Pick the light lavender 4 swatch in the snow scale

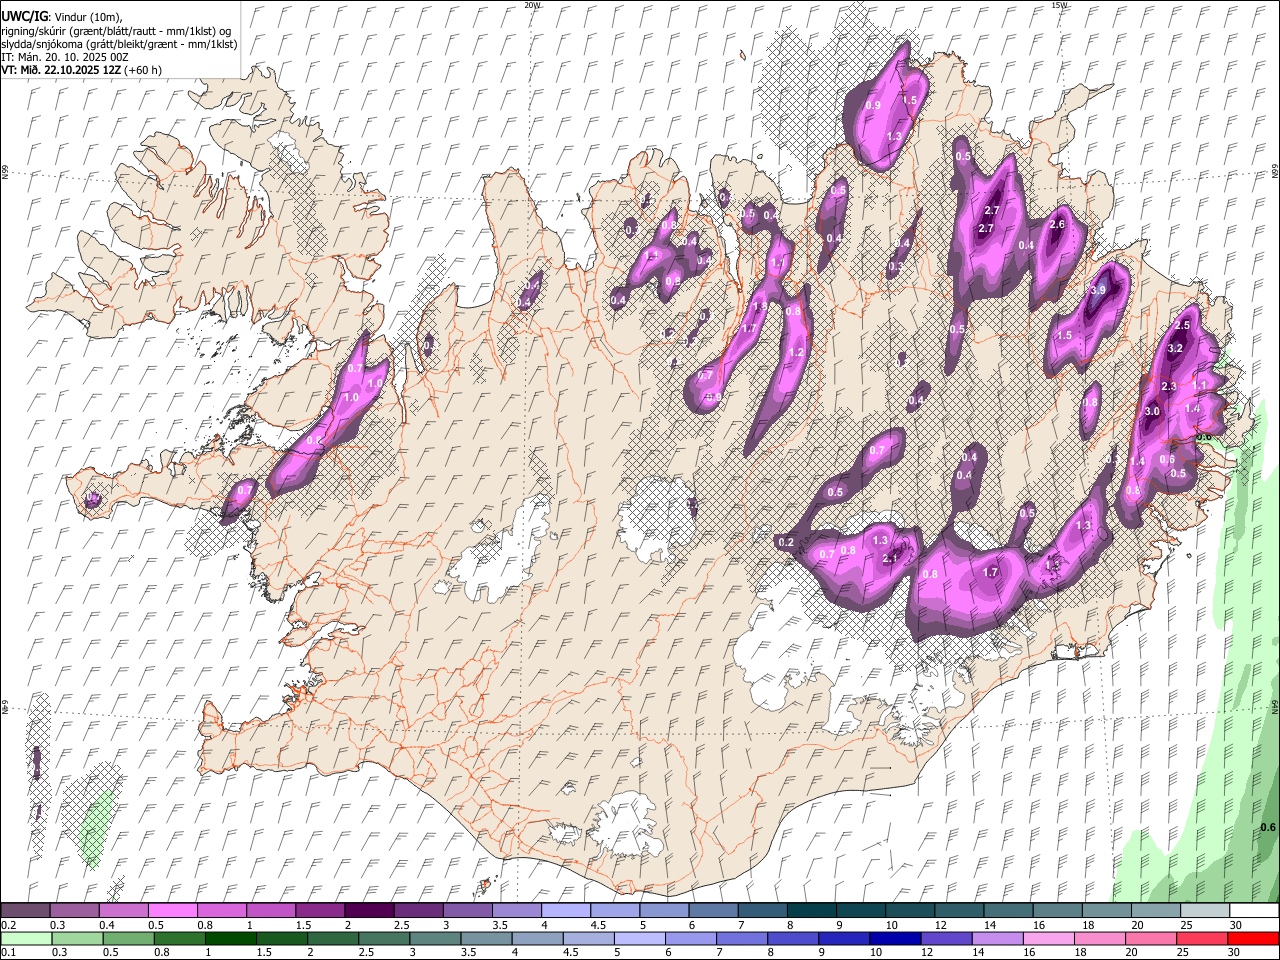[566, 910]
